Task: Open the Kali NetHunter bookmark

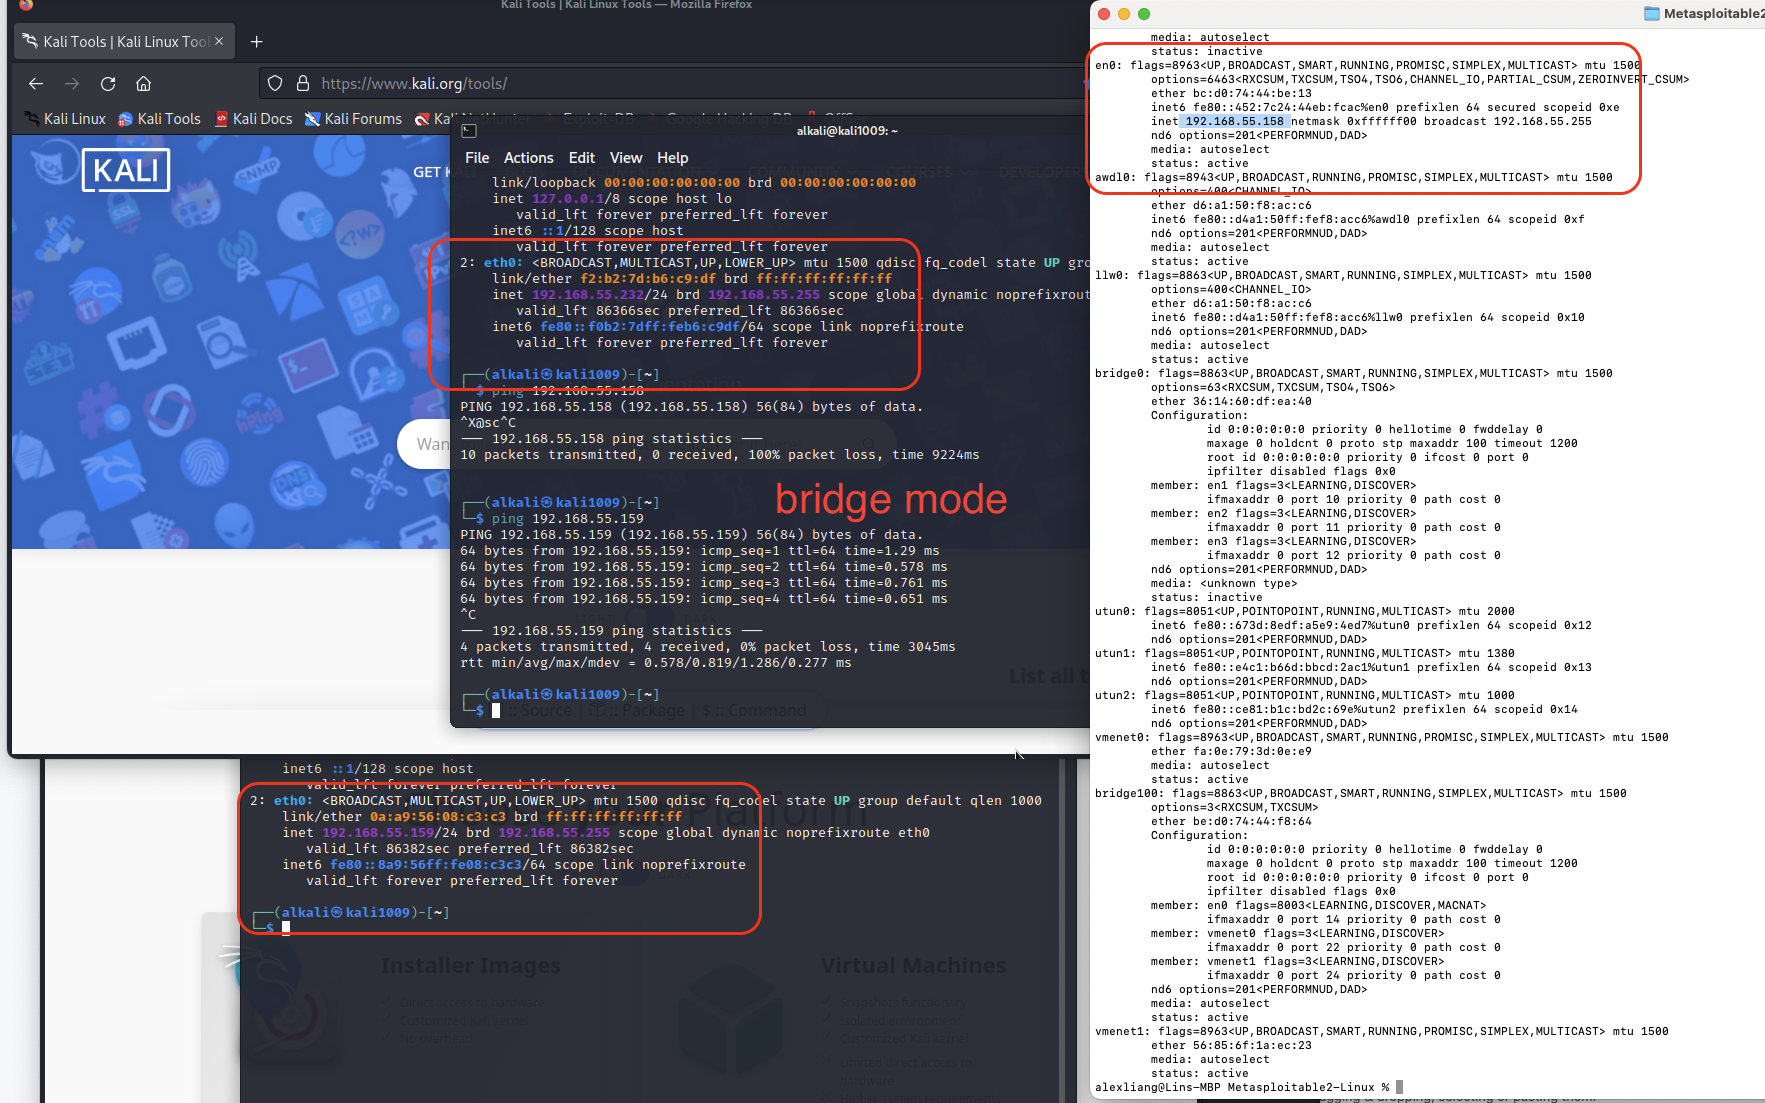Action: click(482, 118)
